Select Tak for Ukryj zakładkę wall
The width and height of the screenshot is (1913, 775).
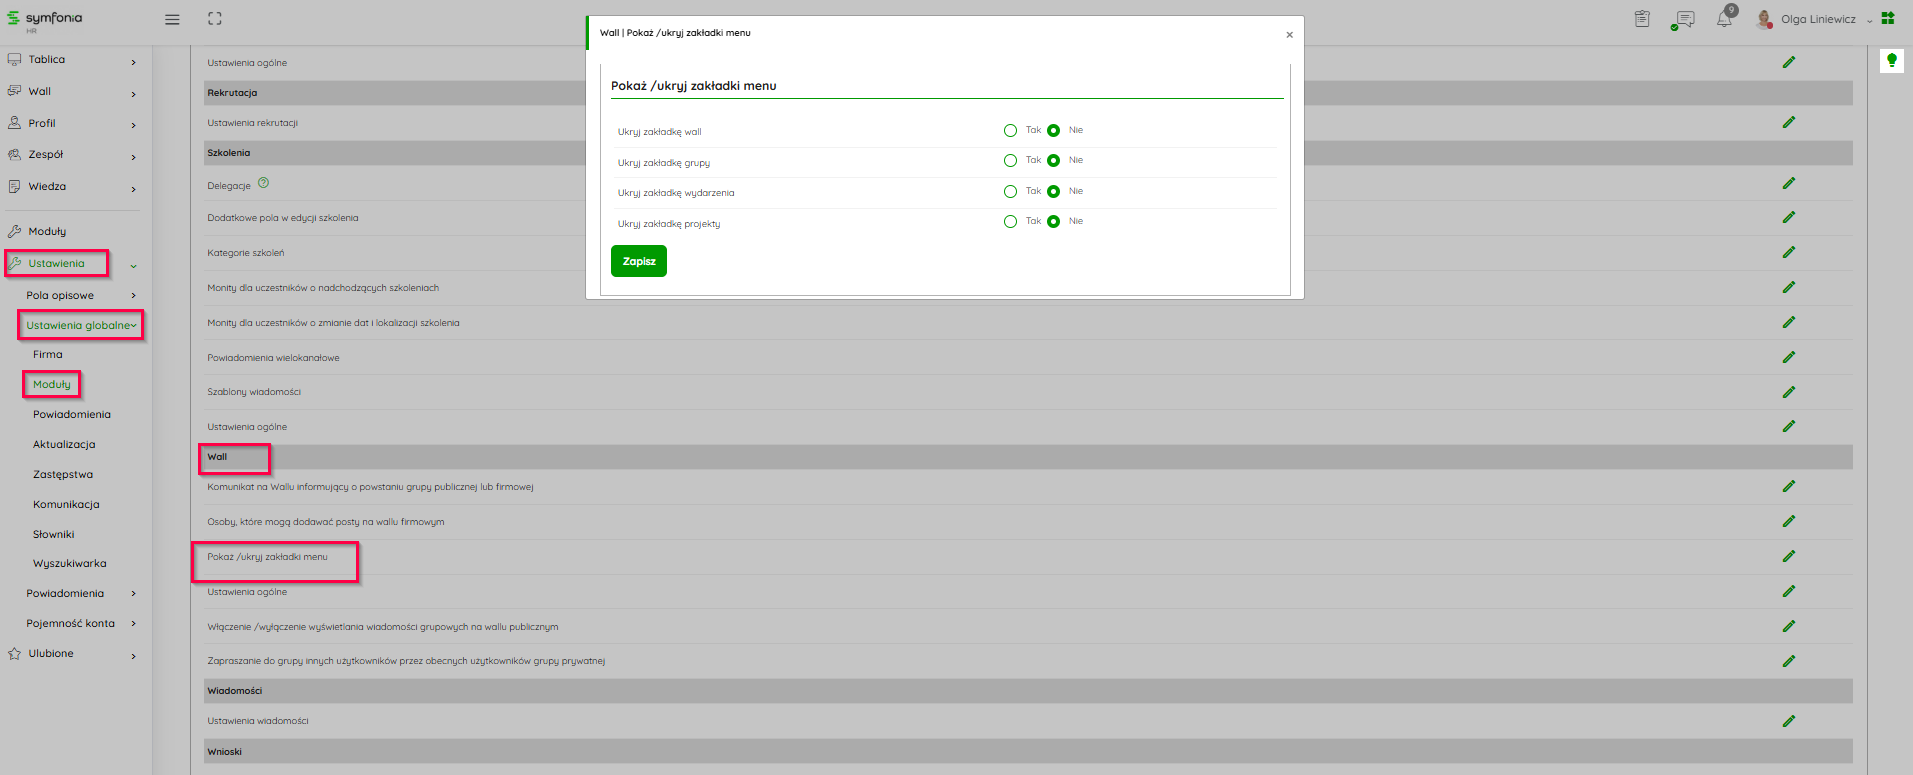pos(1010,131)
